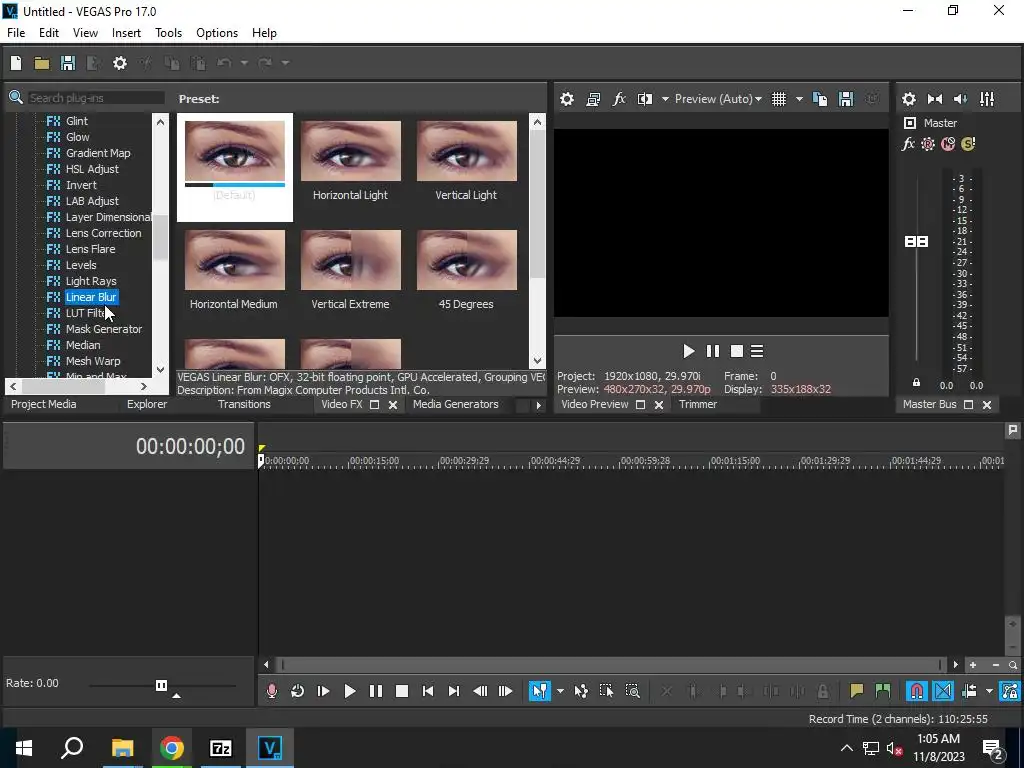
Task: Save snapshot to file in preview toolbar
Action: click(x=846, y=99)
